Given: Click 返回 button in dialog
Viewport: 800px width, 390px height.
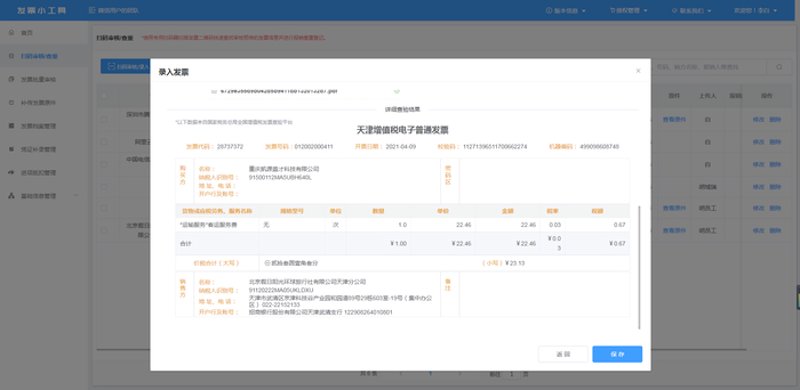Looking at the screenshot, I should (563, 354).
